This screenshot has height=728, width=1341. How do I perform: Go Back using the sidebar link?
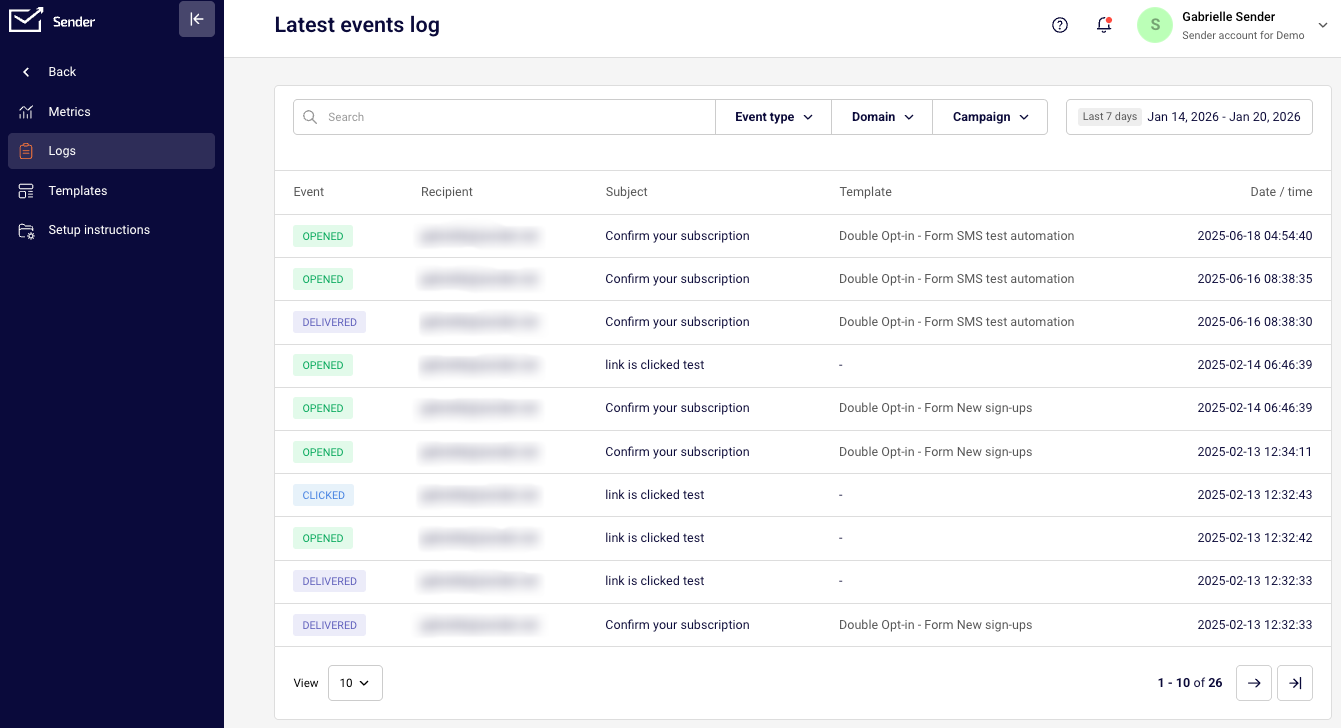tap(62, 72)
